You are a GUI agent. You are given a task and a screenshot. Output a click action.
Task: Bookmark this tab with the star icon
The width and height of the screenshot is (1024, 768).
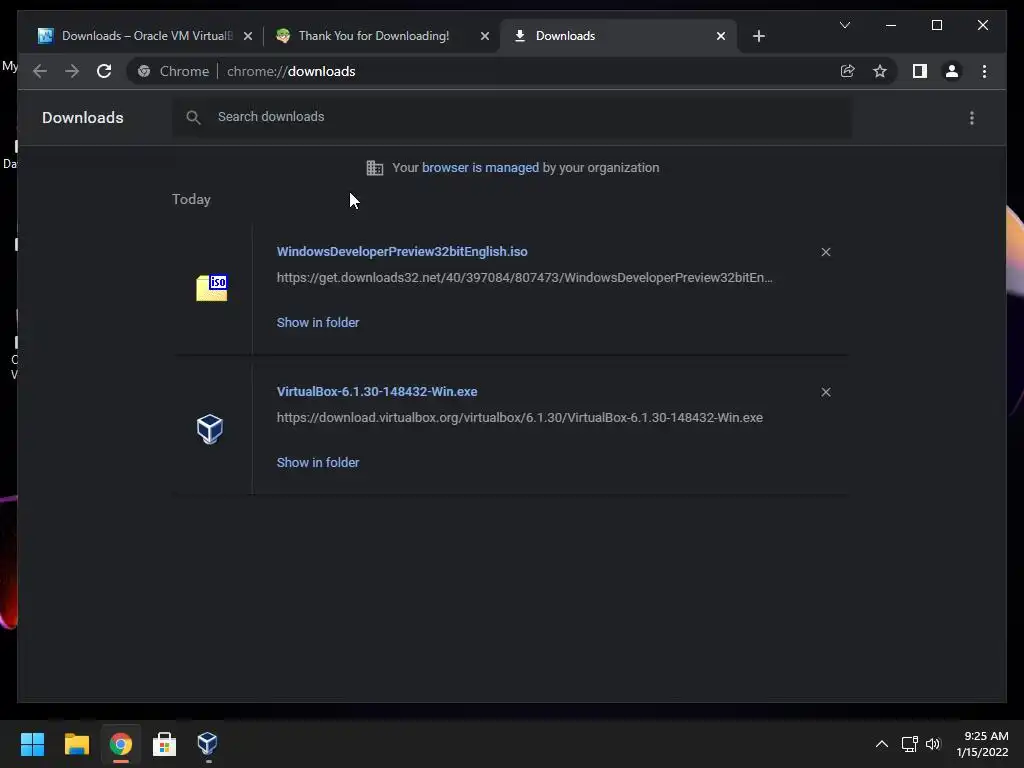[x=880, y=71]
